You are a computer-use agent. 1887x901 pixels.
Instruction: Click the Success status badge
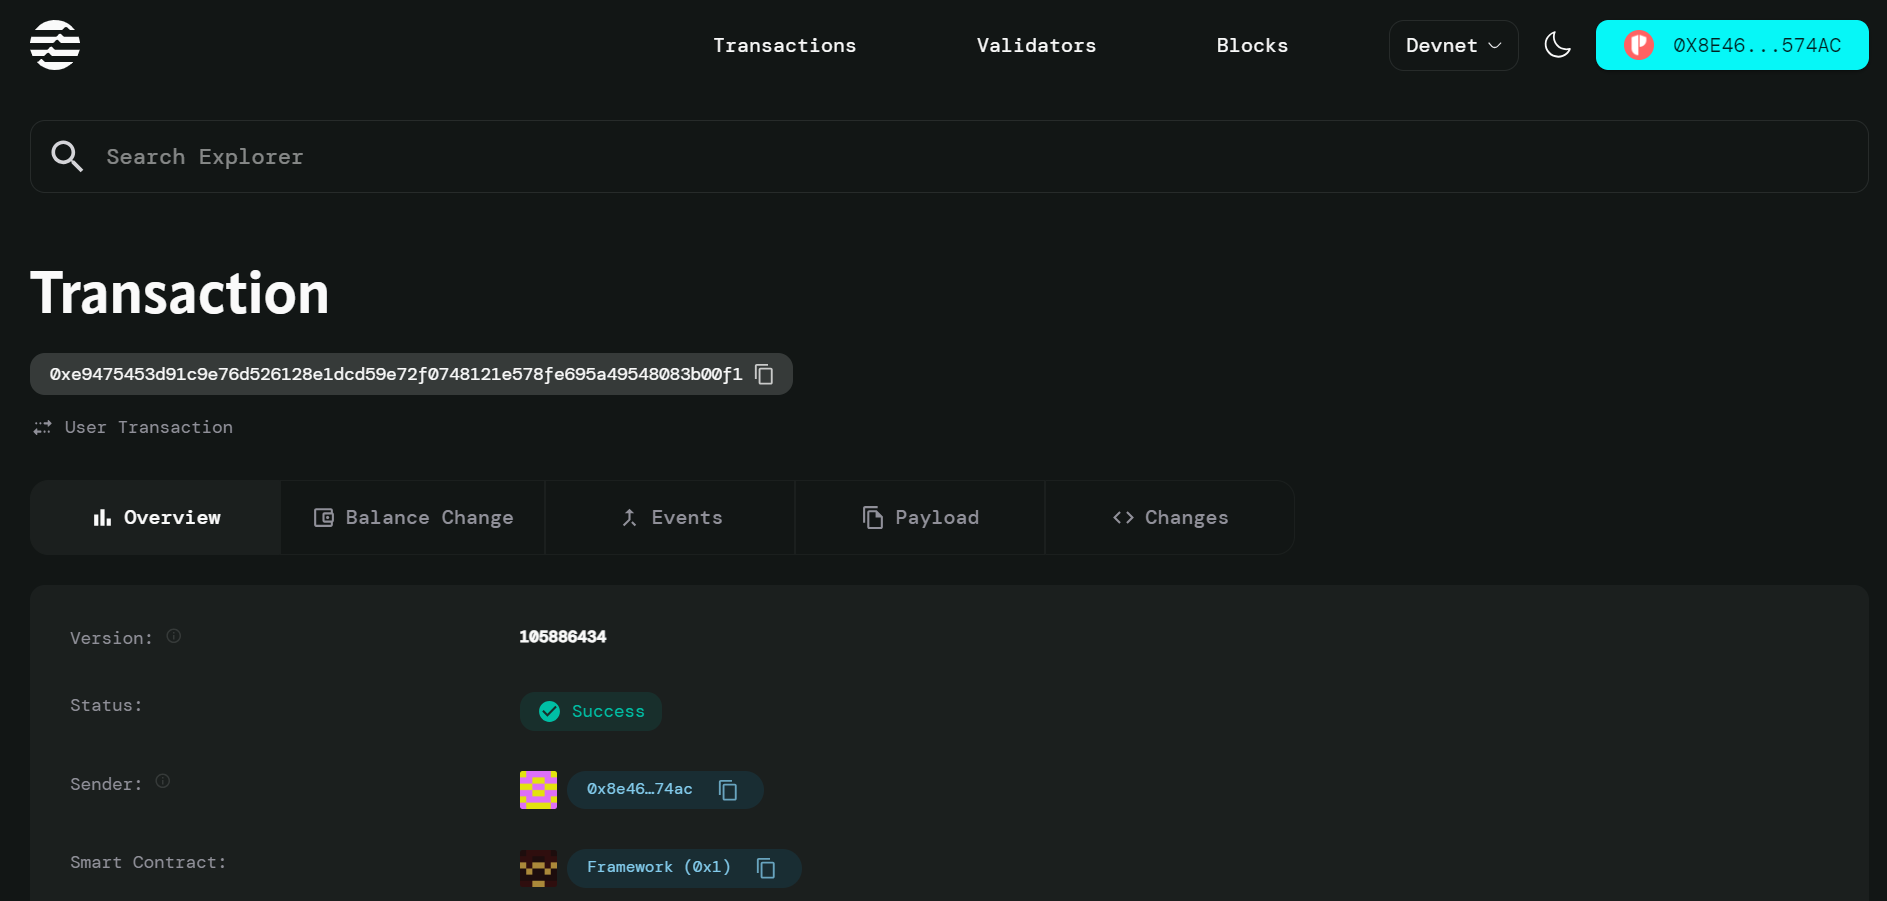coord(590,711)
